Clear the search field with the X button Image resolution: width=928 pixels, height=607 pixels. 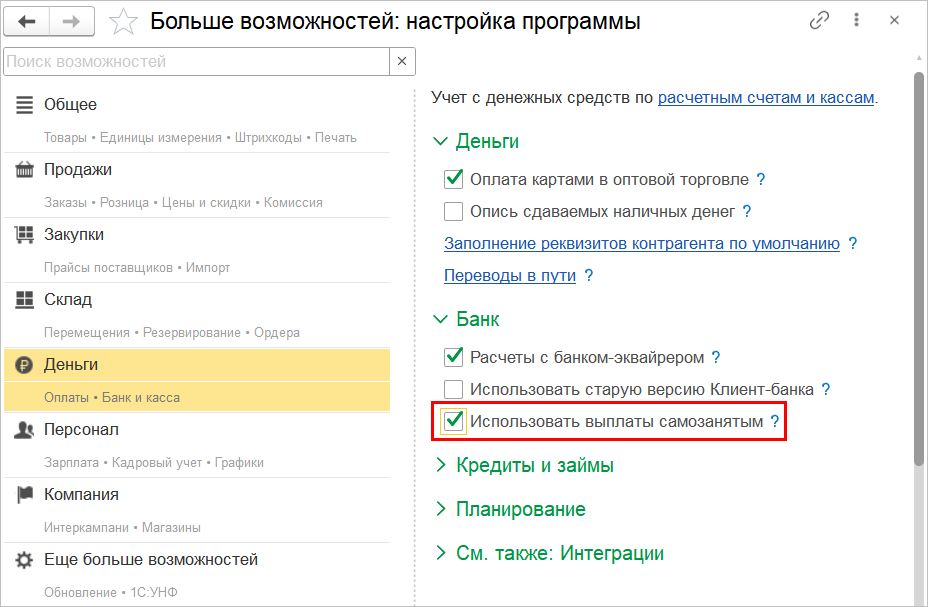[x=402, y=62]
